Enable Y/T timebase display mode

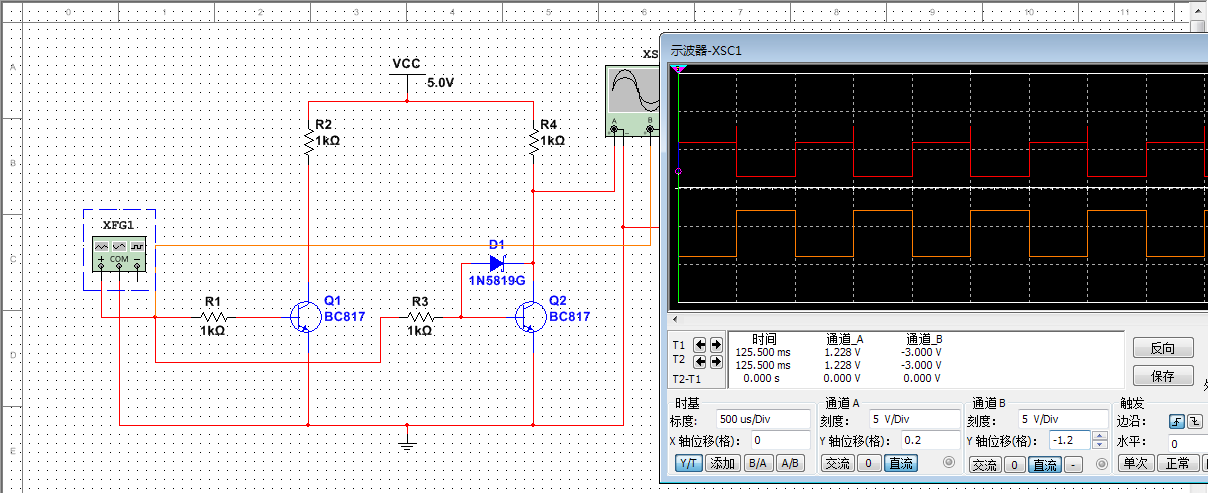pos(687,463)
